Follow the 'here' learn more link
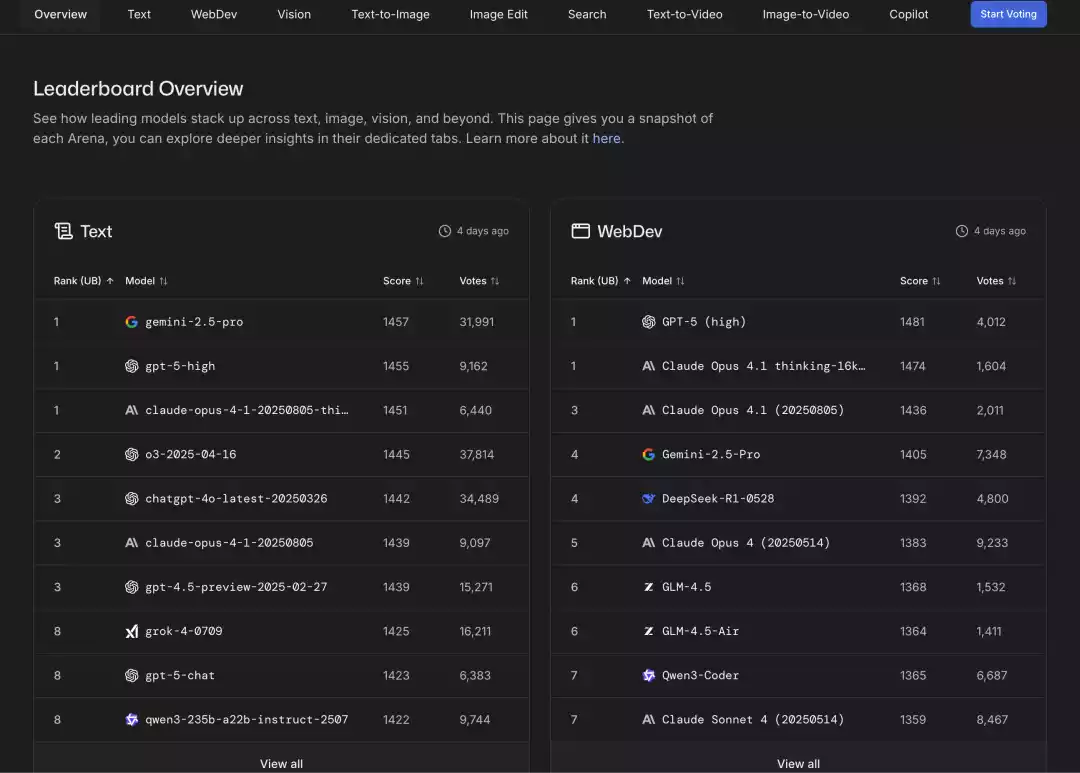Image resolution: width=1080 pixels, height=773 pixels. (606, 138)
